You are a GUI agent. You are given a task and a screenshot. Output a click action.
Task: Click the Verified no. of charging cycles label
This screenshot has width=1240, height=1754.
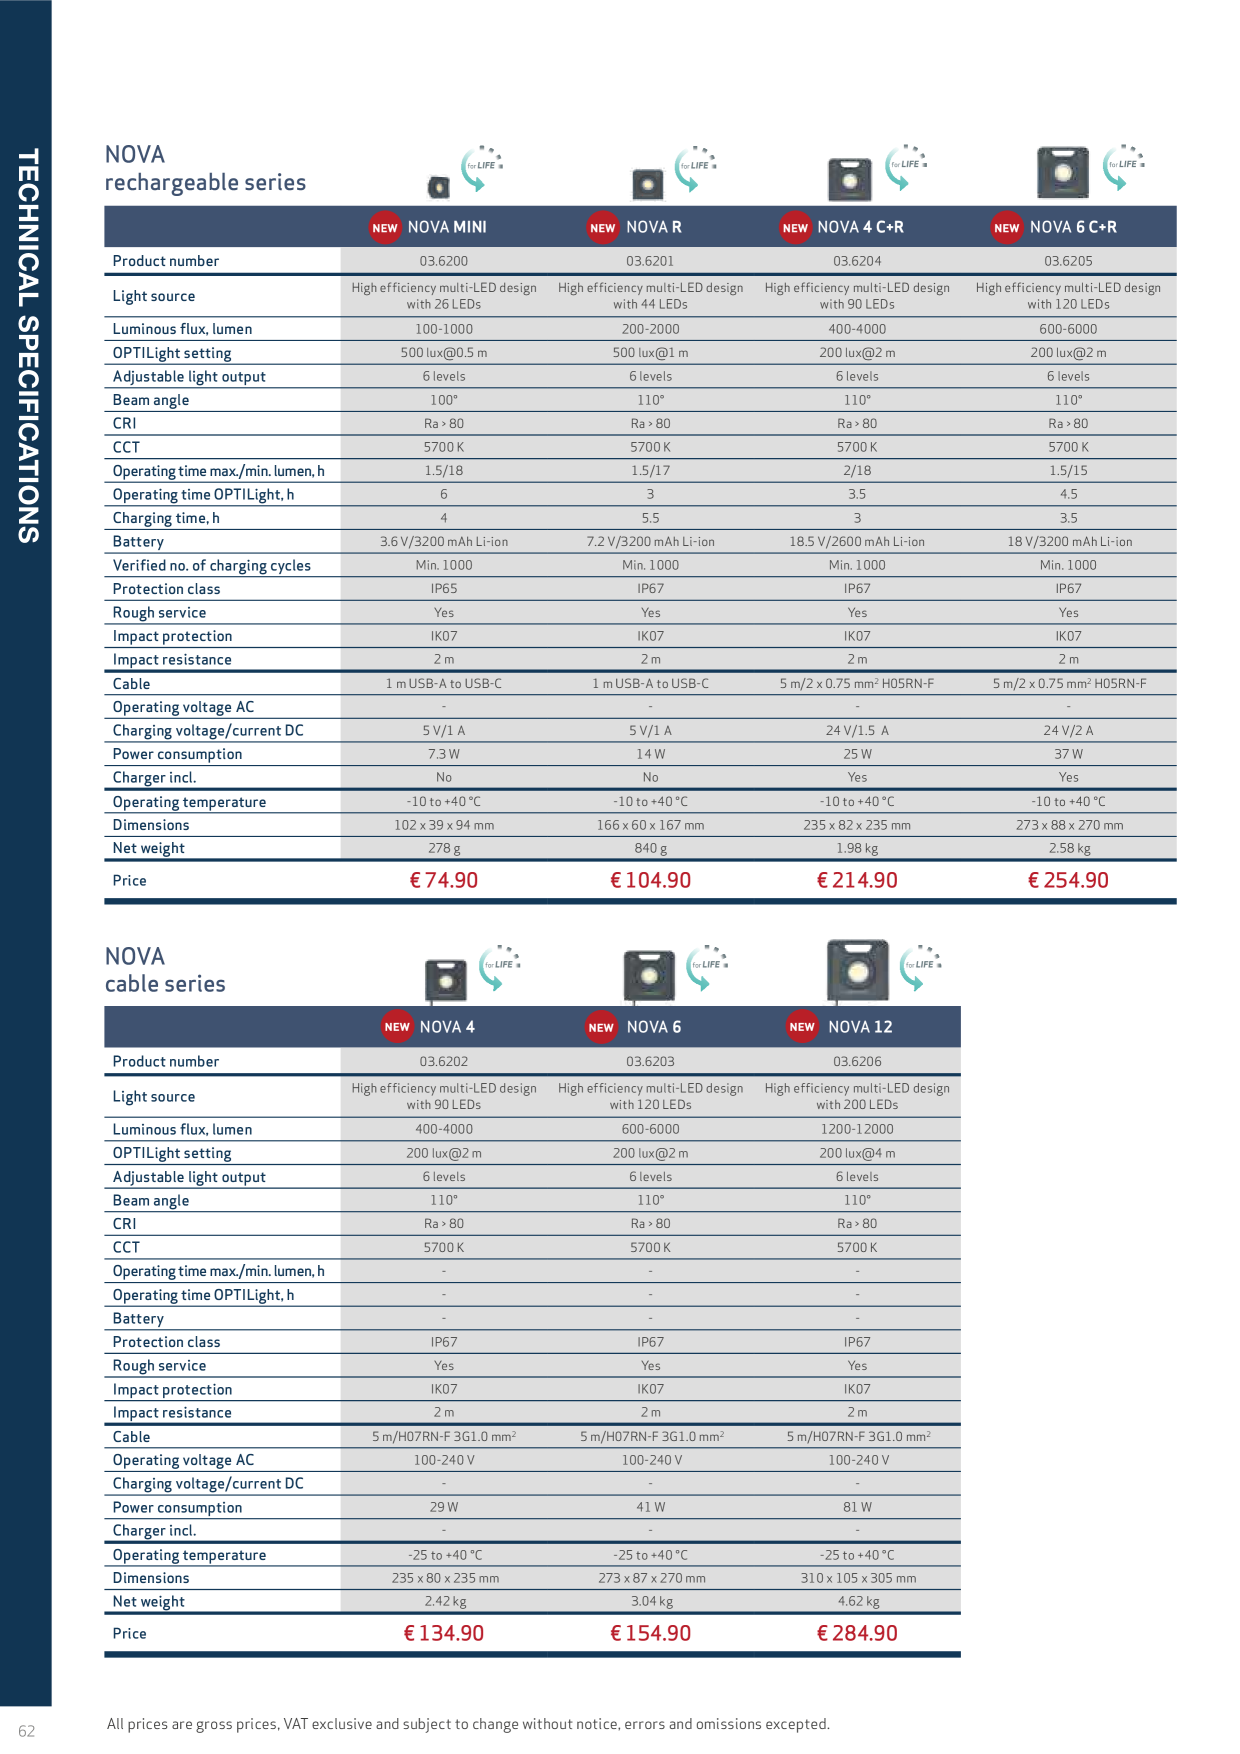[x=212, y=565]
